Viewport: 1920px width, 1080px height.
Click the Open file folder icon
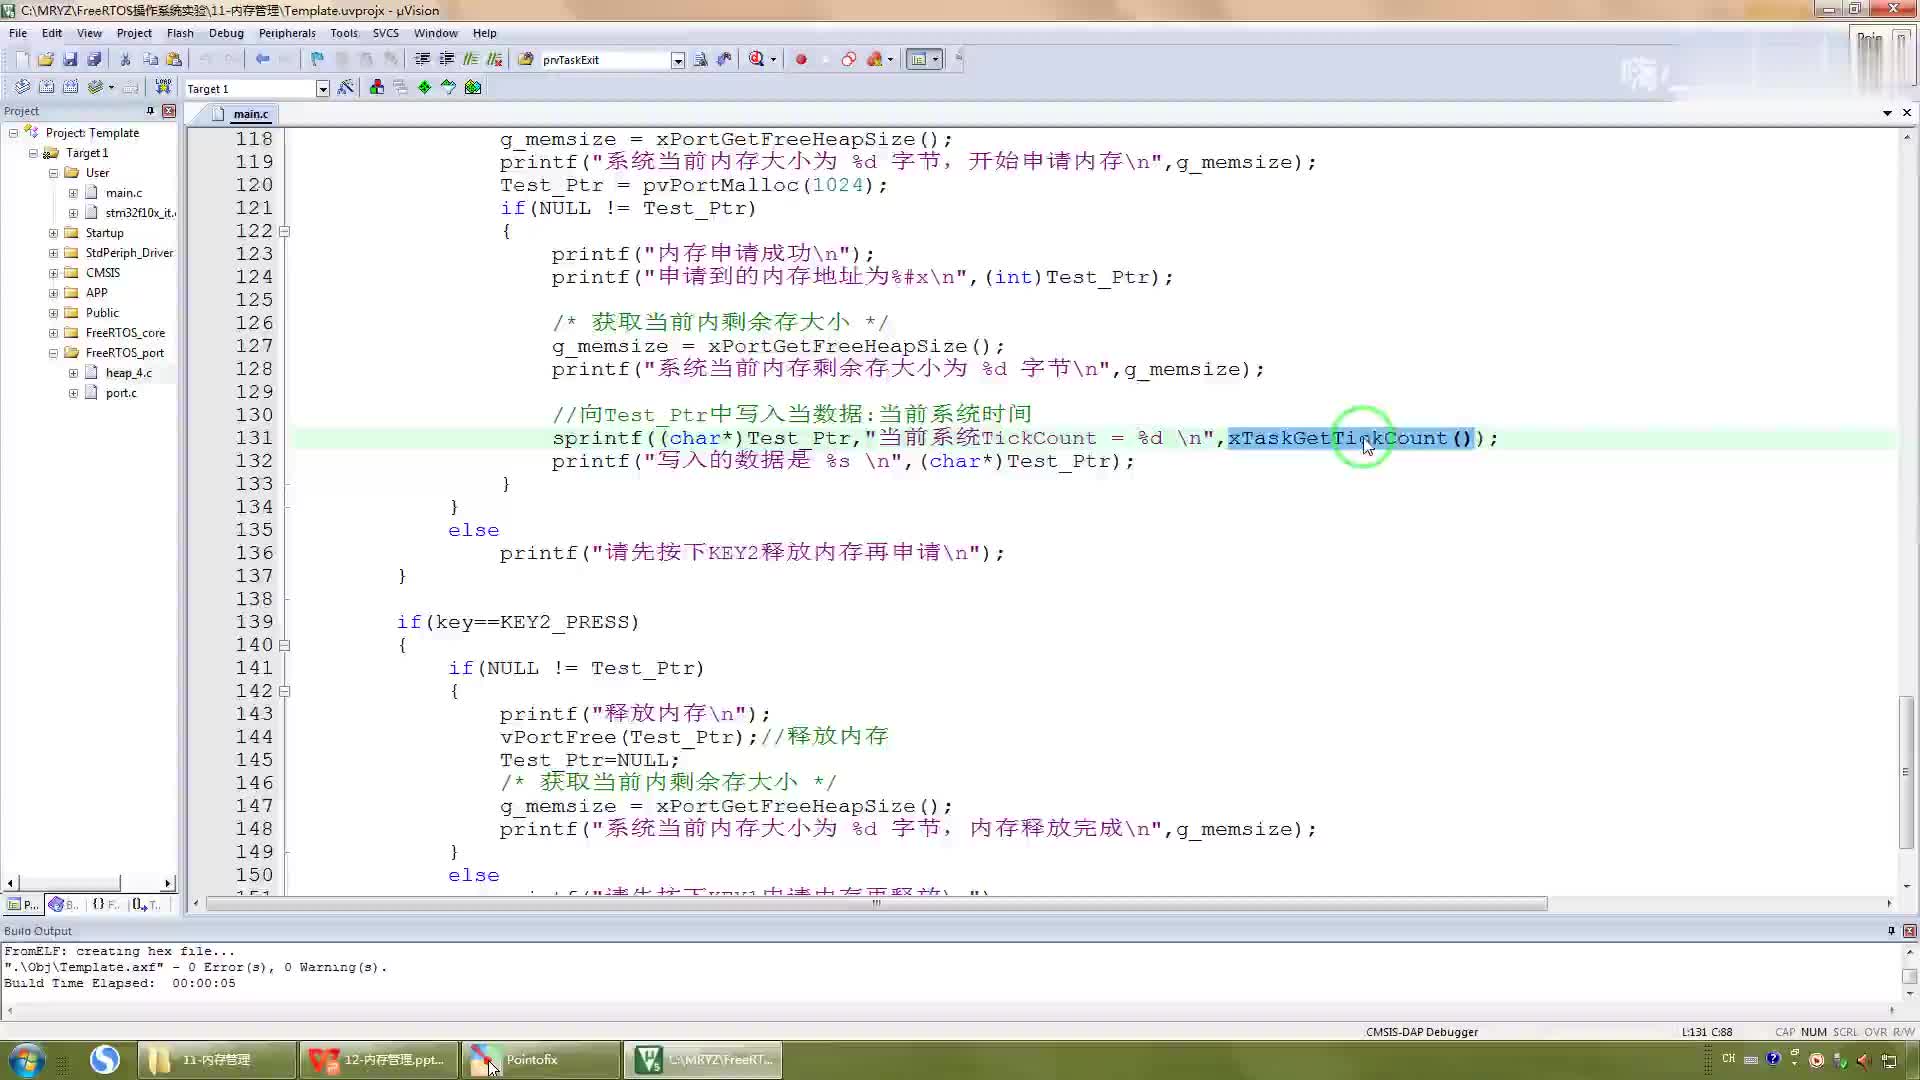pos(46,59)
